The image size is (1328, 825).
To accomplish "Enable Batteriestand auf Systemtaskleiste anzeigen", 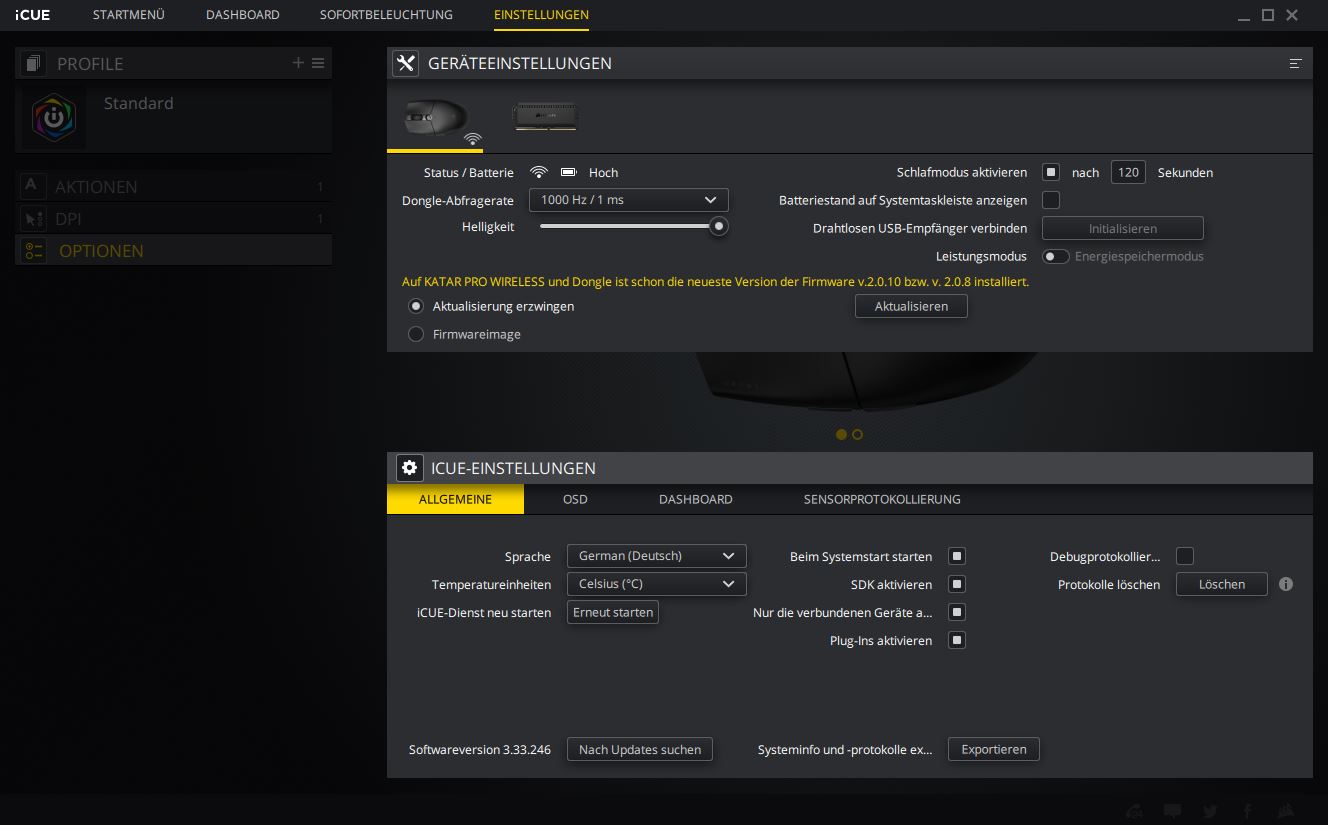I will [x=1051, y=200].
